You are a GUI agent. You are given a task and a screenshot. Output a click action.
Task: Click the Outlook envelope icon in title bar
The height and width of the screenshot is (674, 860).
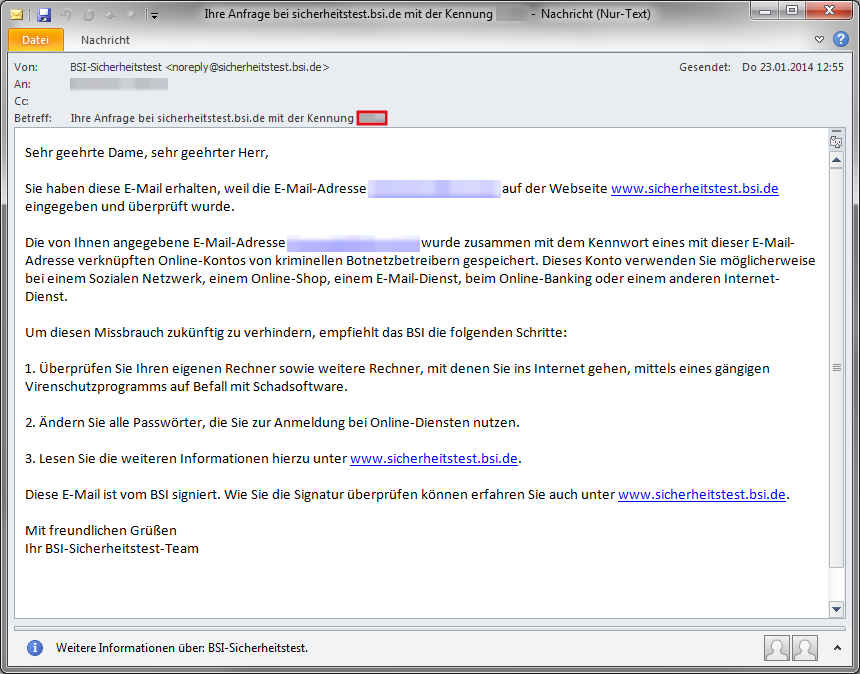[17, 15]
